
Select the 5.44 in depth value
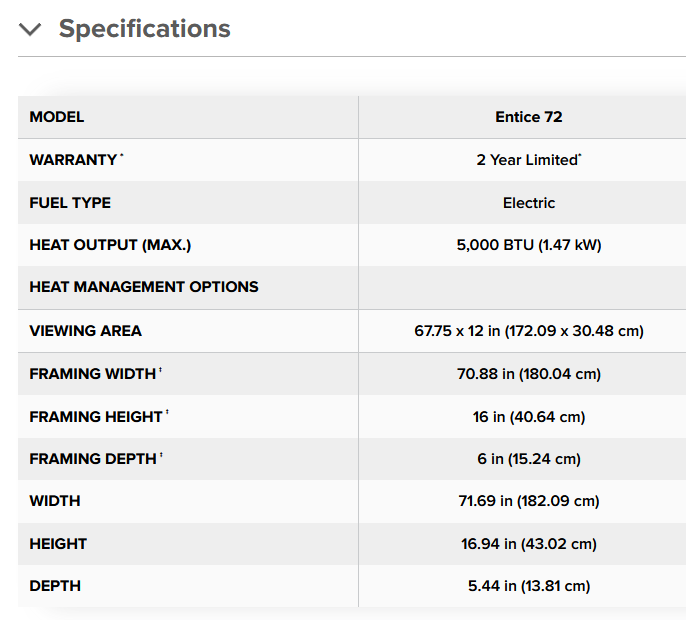[x=528, y=586]
